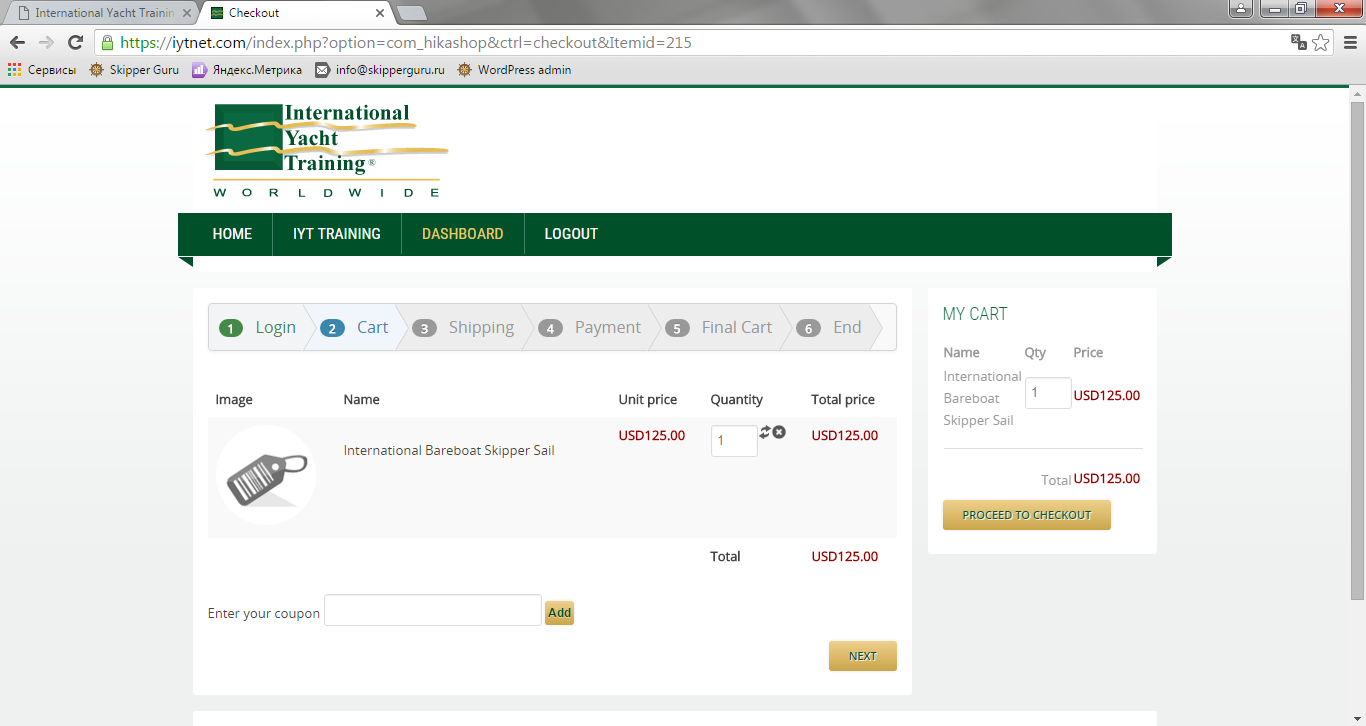This screenshot has width=1366, height=726.
Task: Click the refresh quantity icon in cart
Action: (x=765, y=431)
